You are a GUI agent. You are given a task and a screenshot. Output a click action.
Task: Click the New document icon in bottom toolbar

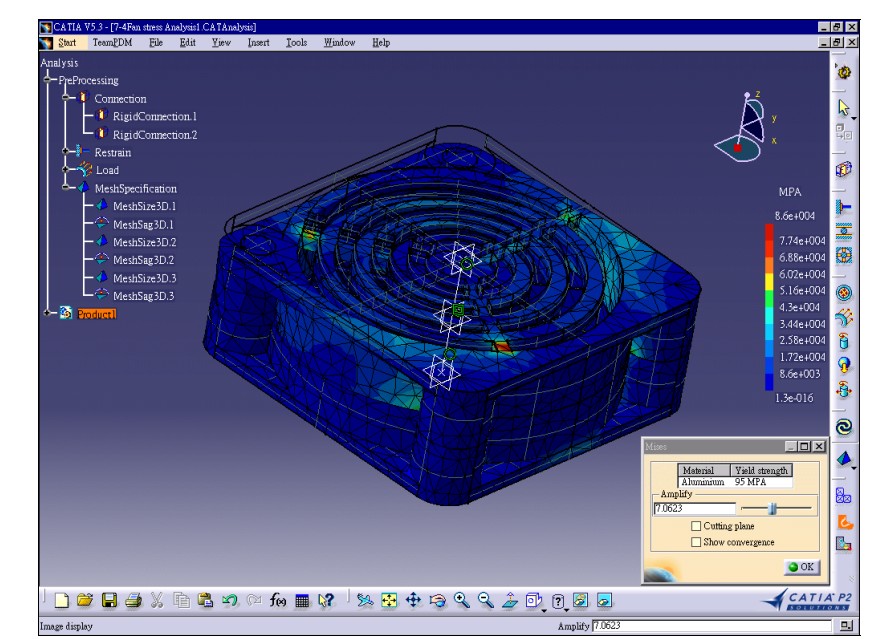pyautogui.click(x=62, y=599)
